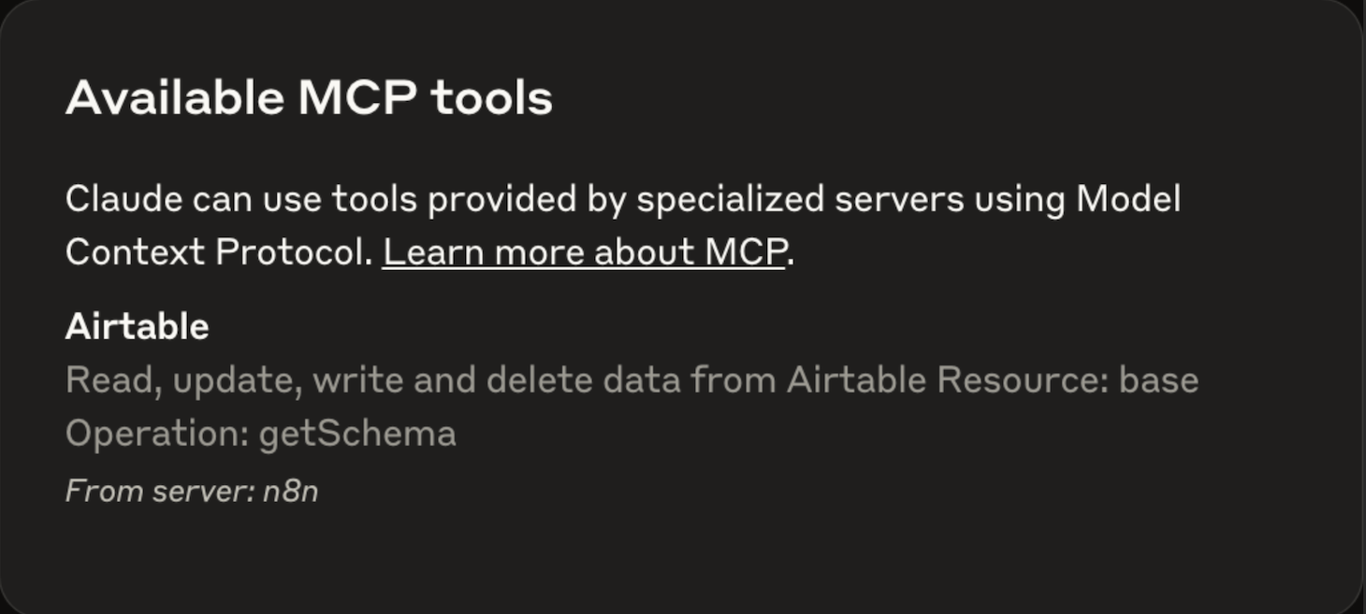Select the word MCP in the link
1366x614 pixels.
click(x=745, y=252)
